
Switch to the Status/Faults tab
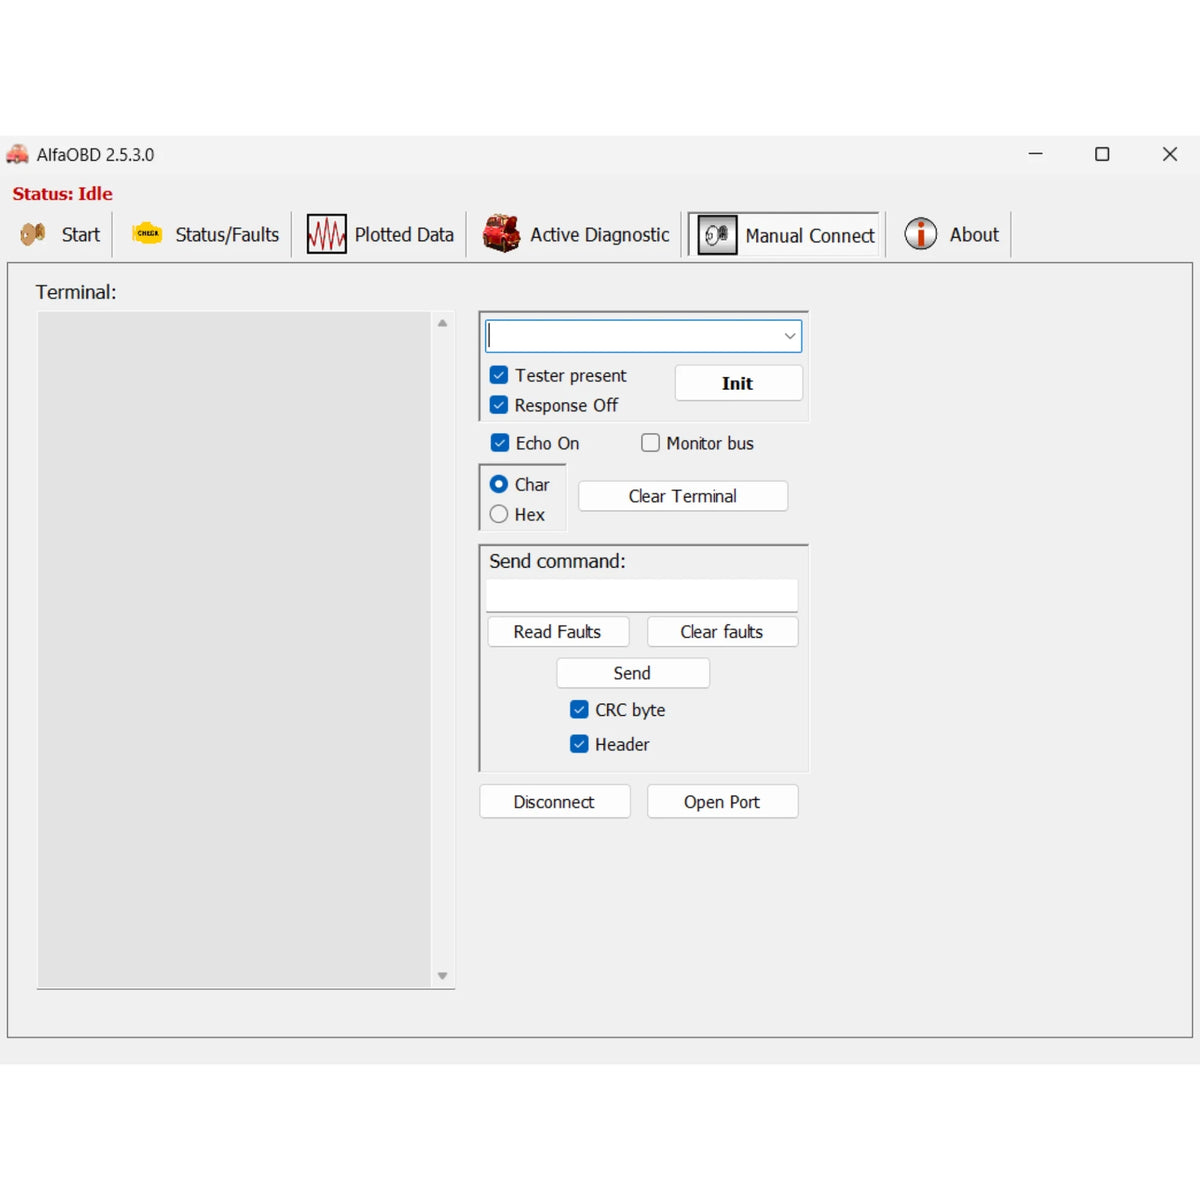click(x=225, y=234)
